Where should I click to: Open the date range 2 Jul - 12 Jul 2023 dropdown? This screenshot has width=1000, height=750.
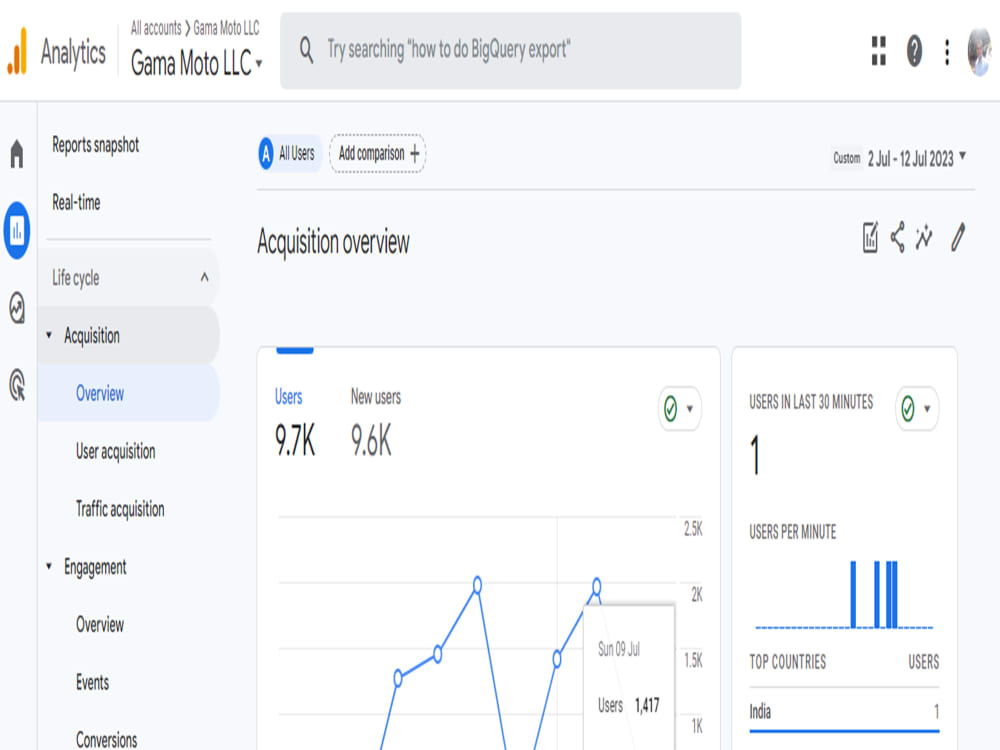916,158
